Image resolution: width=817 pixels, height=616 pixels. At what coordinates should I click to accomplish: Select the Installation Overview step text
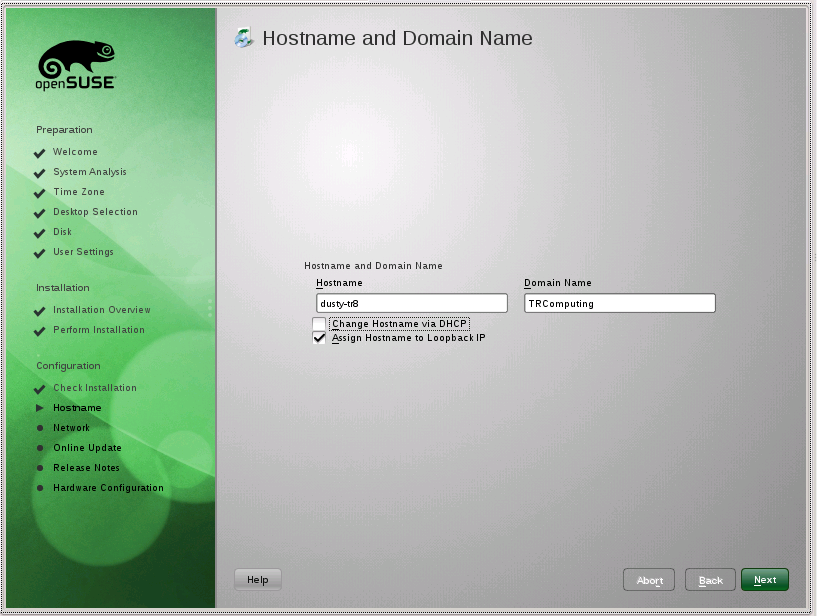point(102,310)
